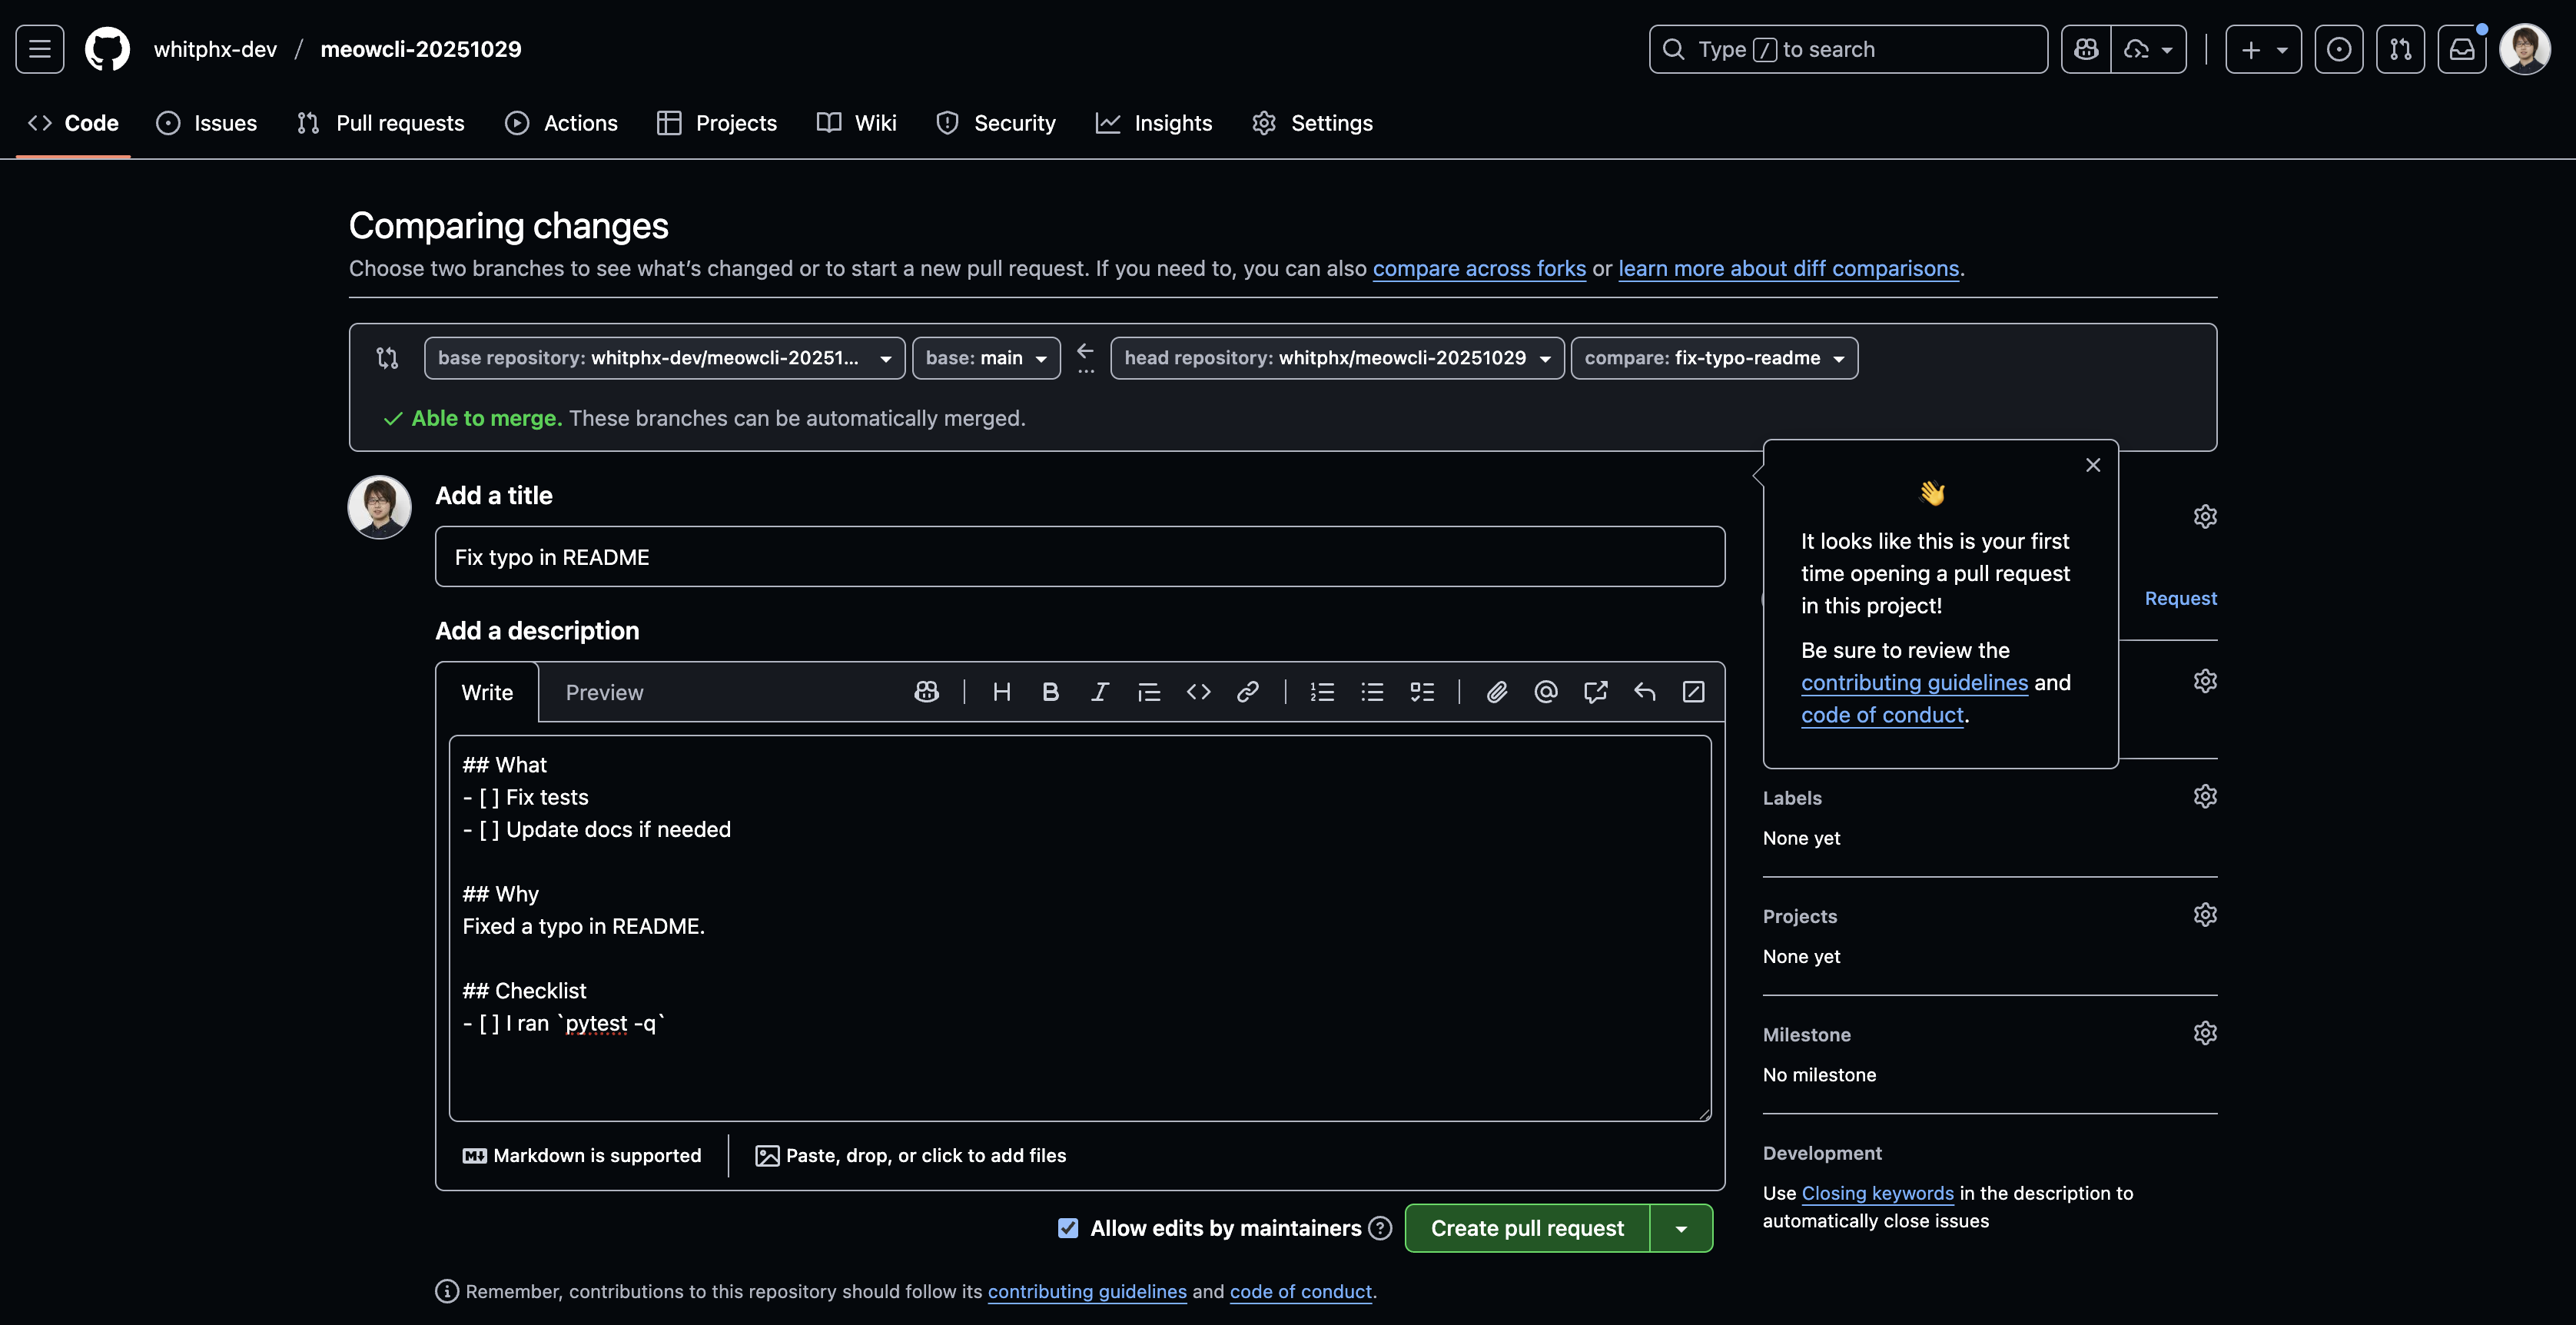Open the user avatar menu
Image resolution: width=2576 pixels, height=1325 pixels.
coord(2525,49)
